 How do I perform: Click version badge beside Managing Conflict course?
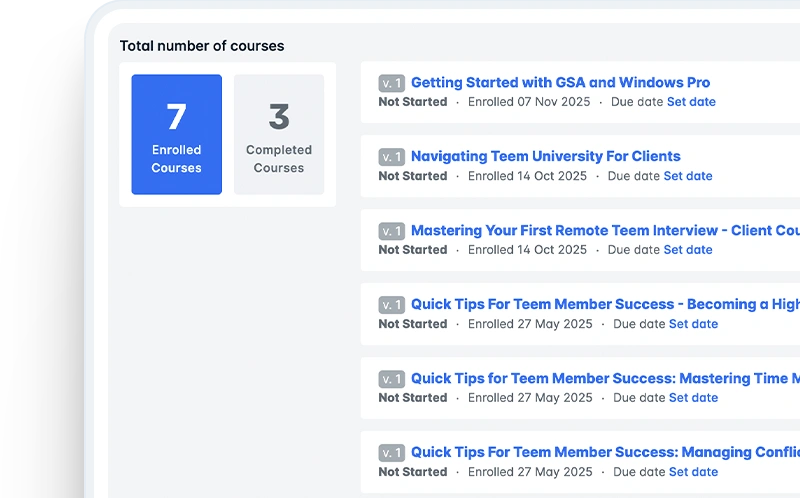click(391, 454)
